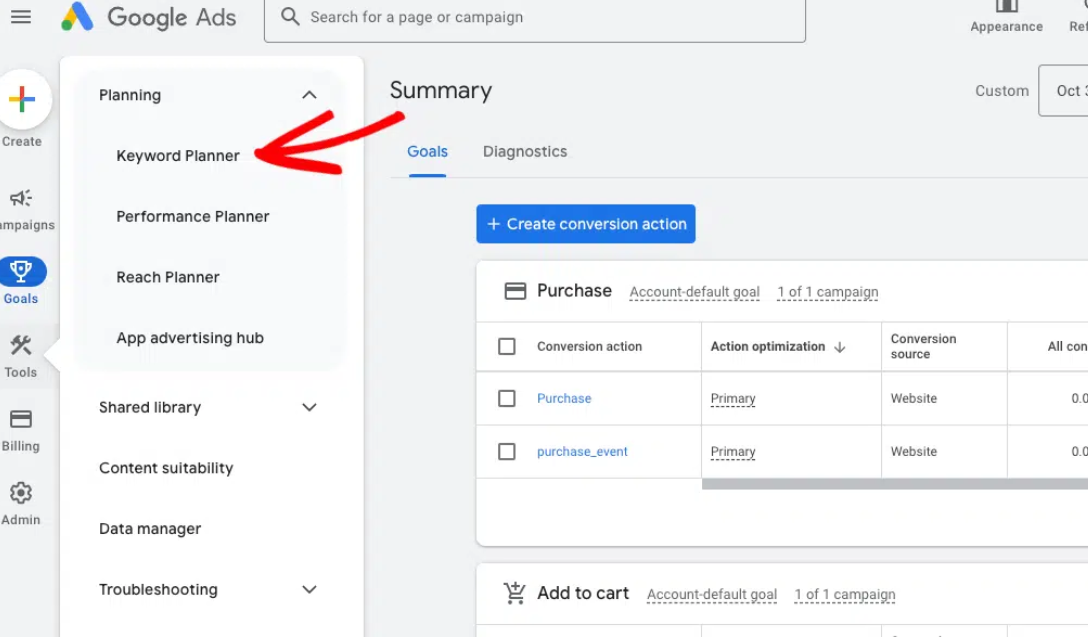Select the Goals trophy icon

(22, 271)
